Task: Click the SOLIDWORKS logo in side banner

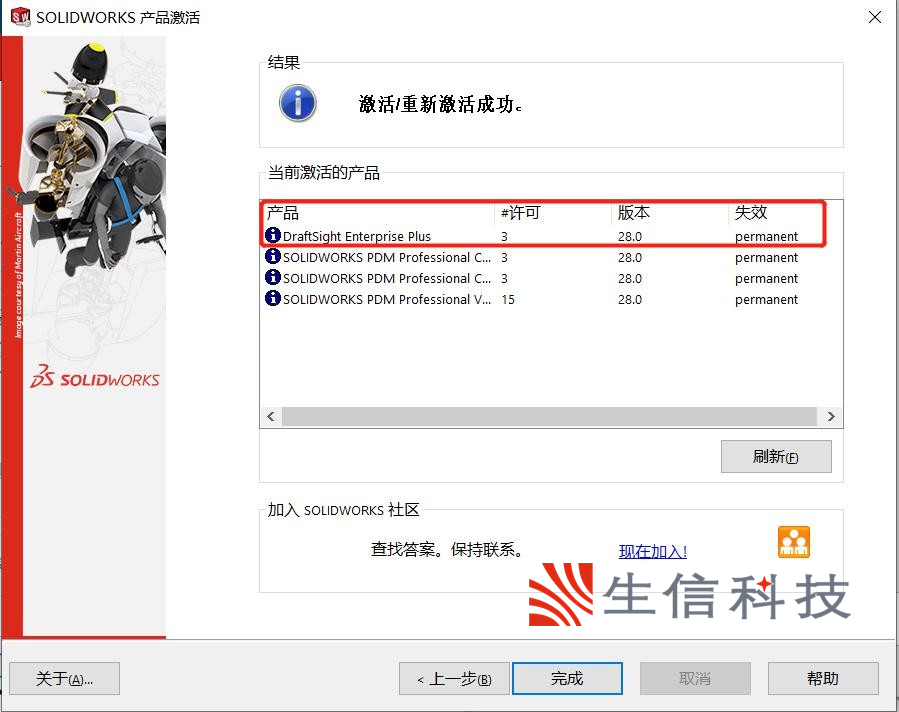Action: pyautogui.click(x=95, y=377)
